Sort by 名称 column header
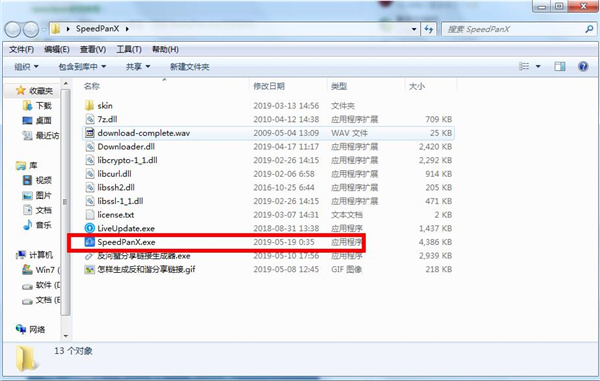The image size is (600, 381). [92, 86]
